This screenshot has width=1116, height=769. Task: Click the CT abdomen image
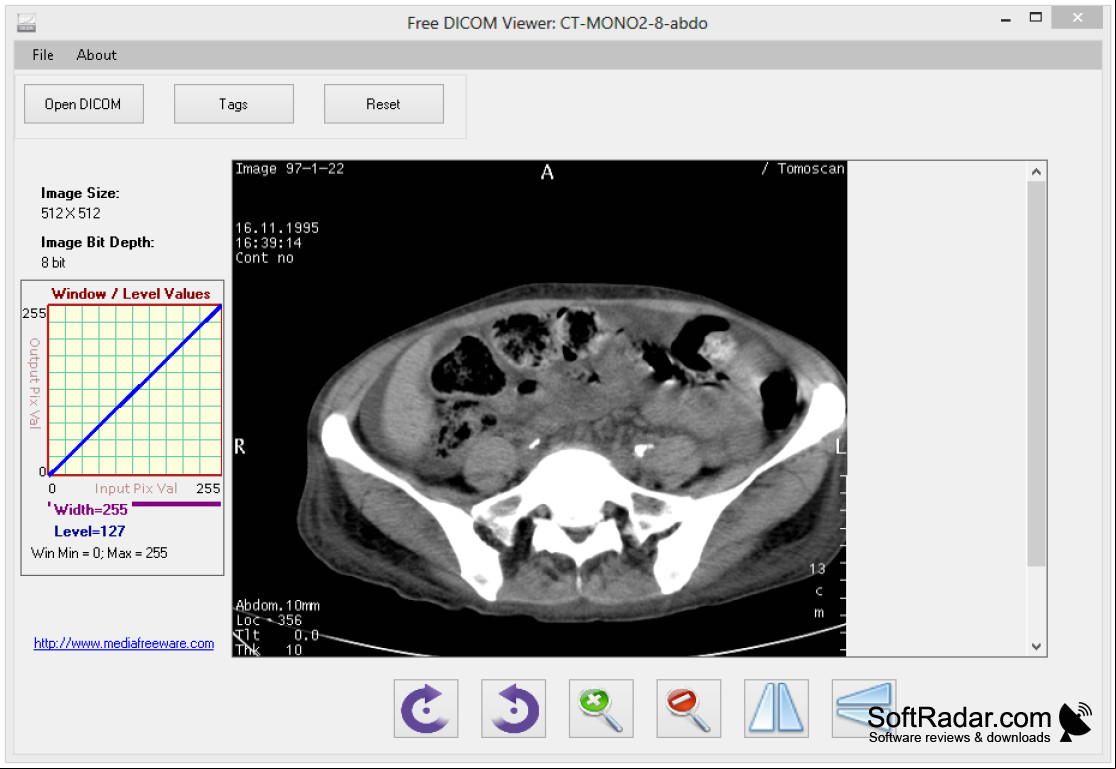tap(539, 408)
